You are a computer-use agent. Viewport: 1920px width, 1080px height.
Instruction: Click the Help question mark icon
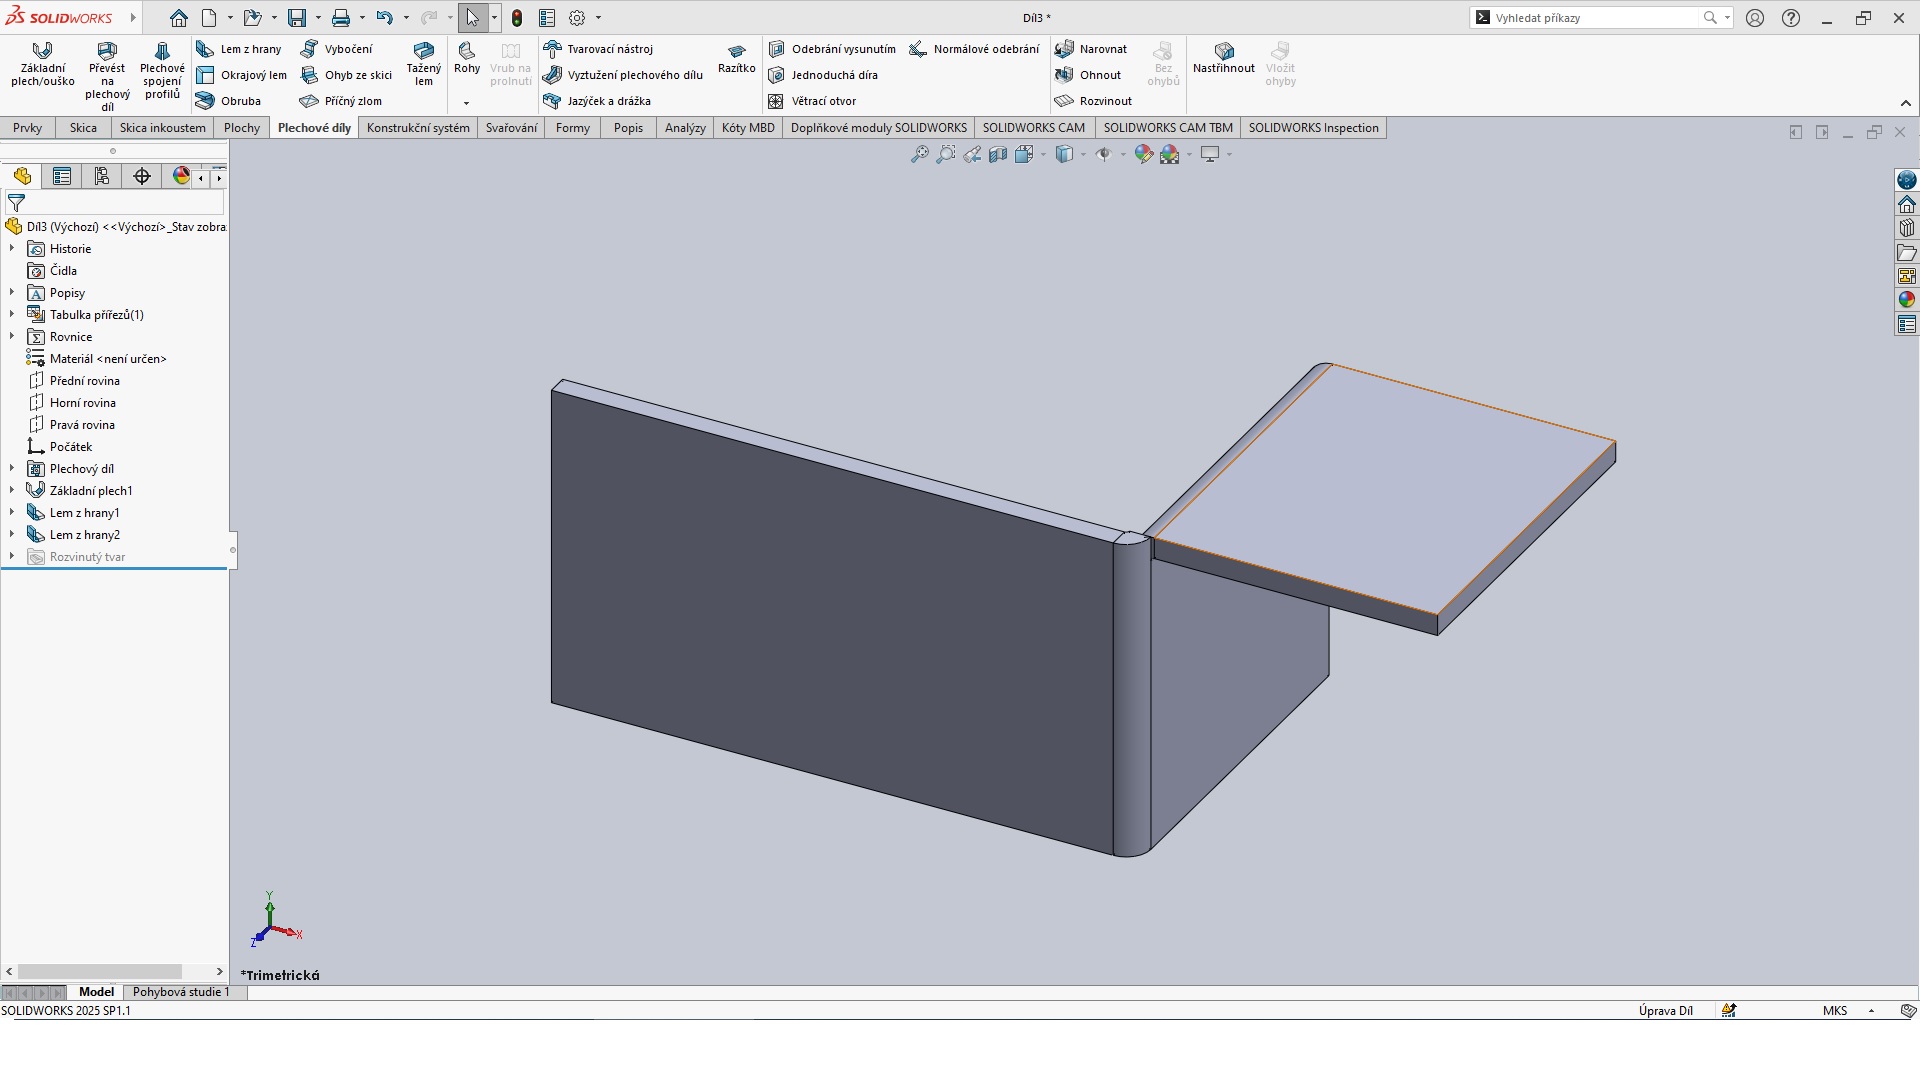[x=1791, y=18]
